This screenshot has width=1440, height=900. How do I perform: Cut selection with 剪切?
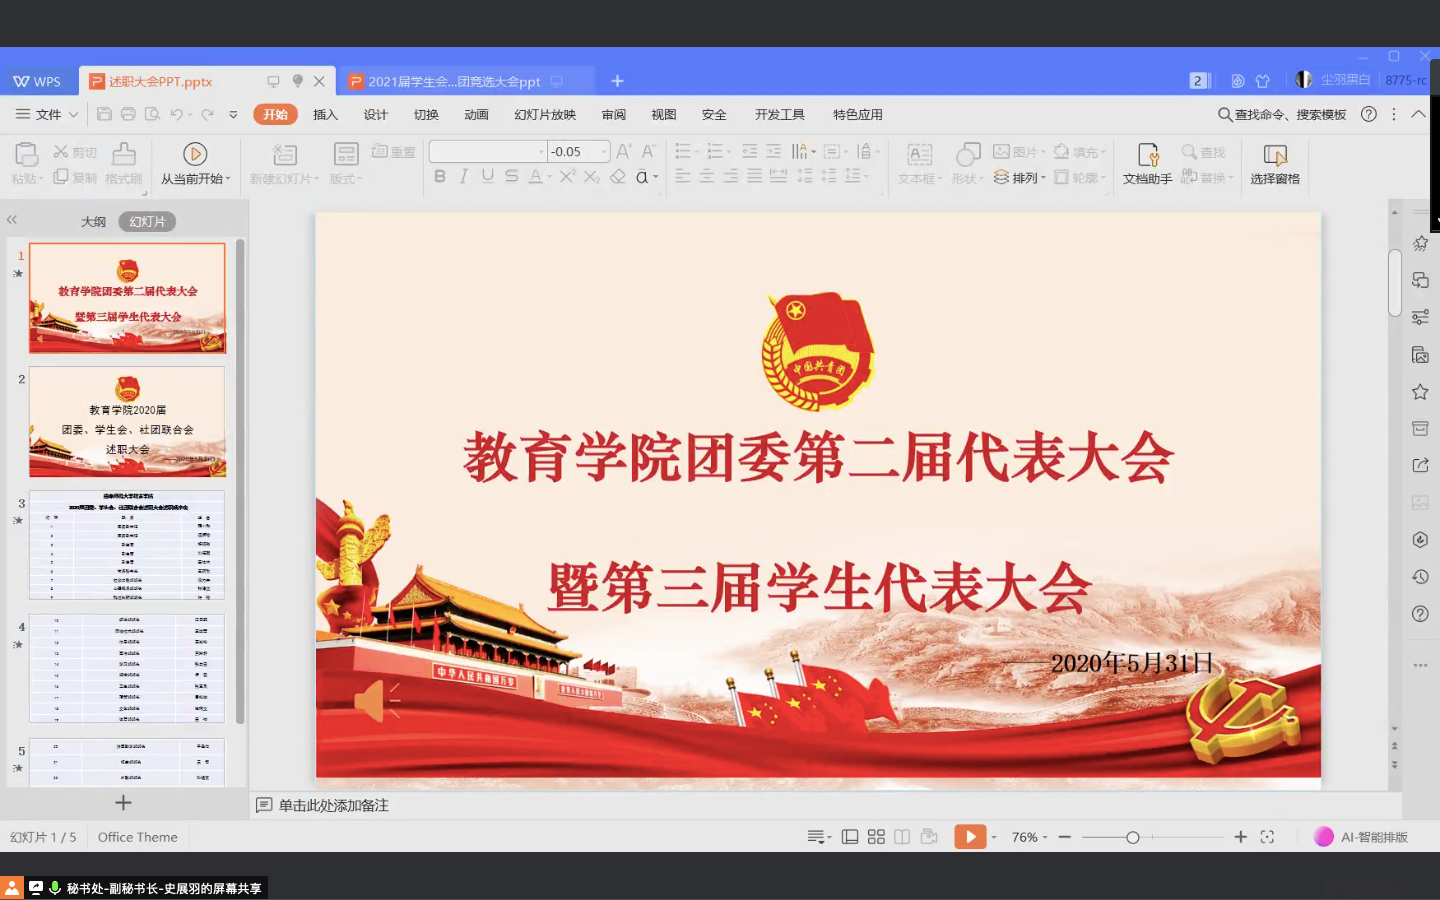tap(75, 152)
